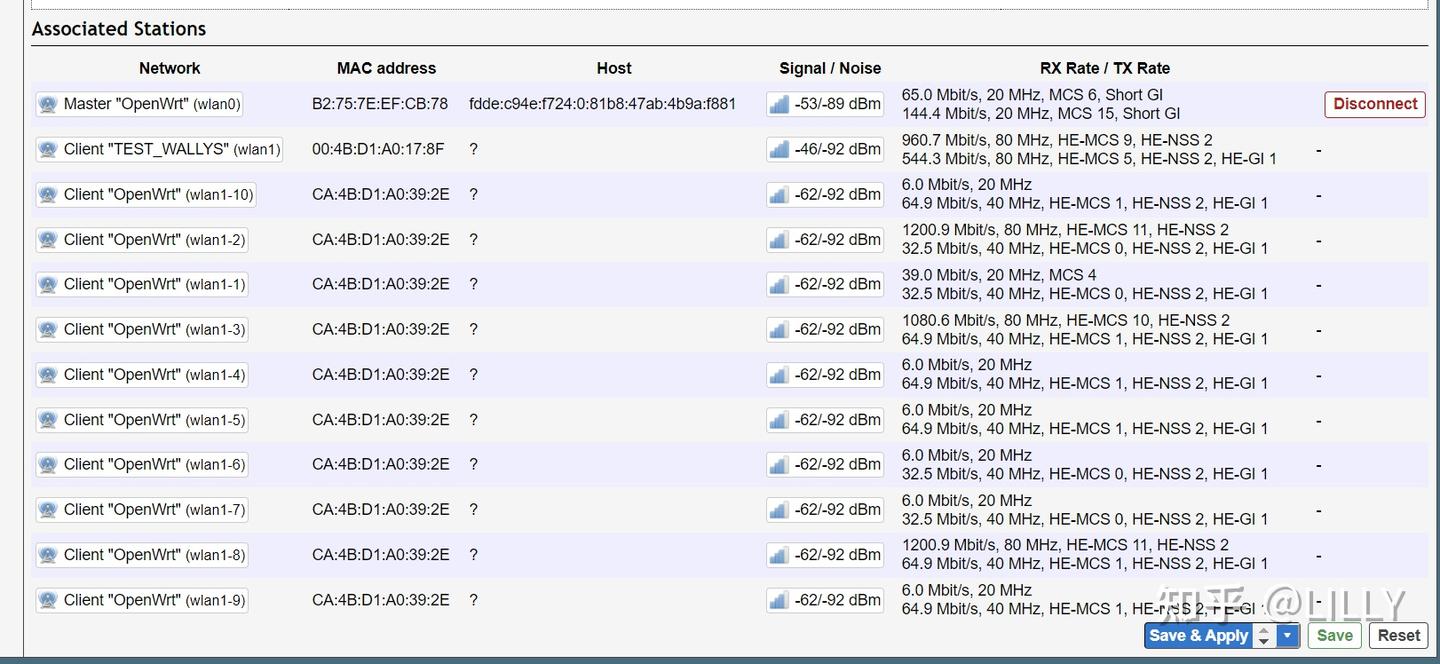
Task: Click signal bars icon in wlan1-5 row
Action: coord(779,420)
